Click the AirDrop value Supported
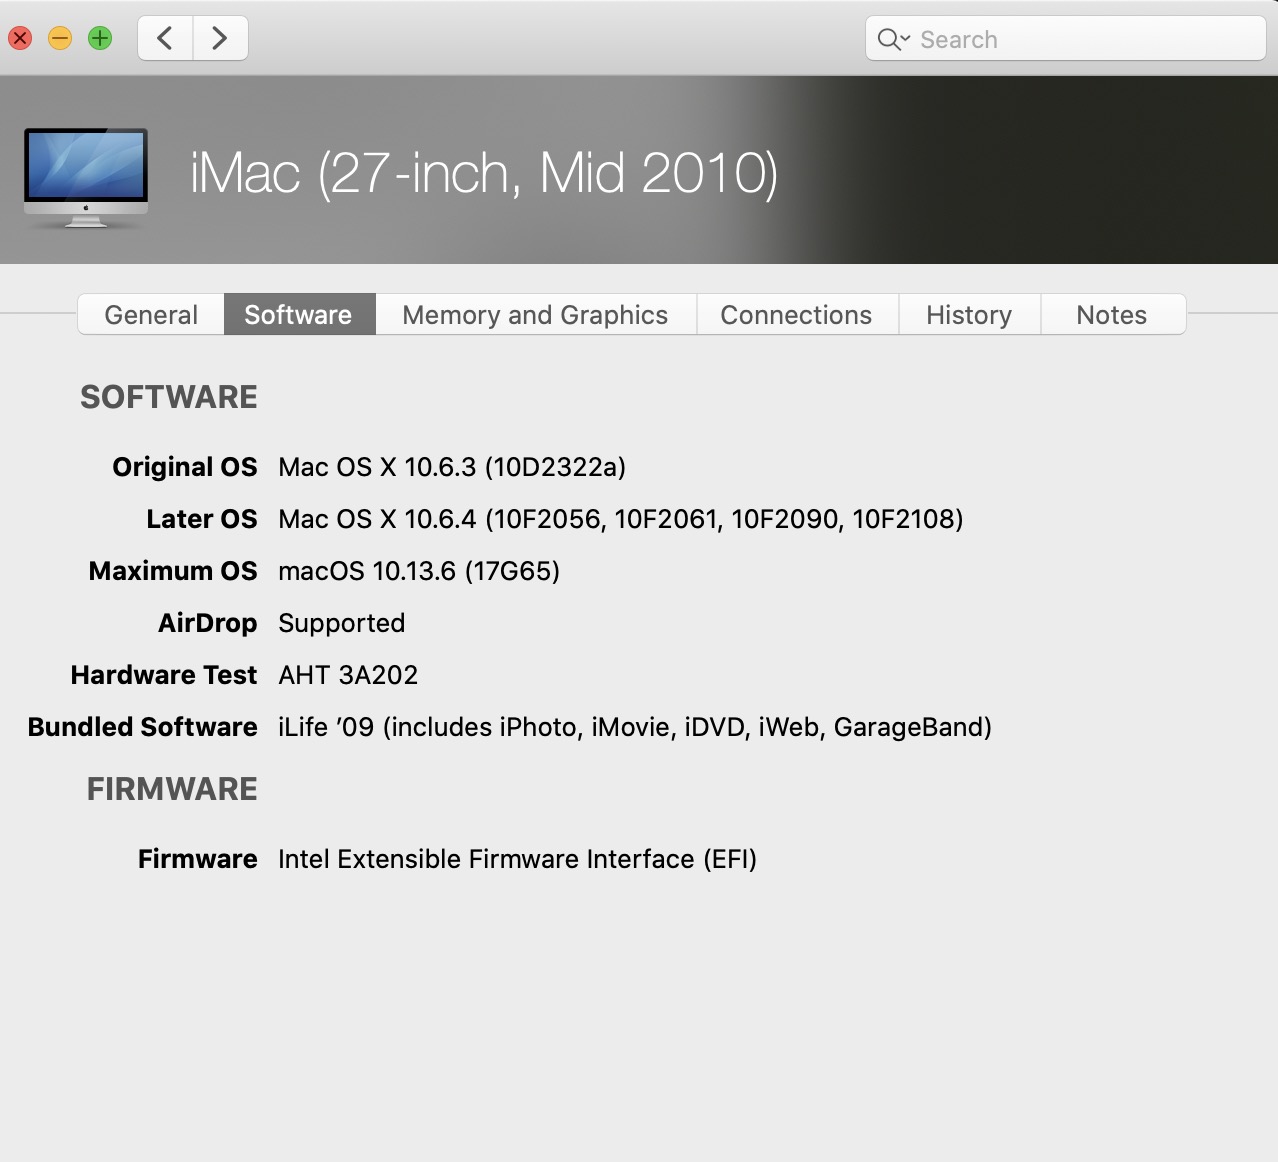1278x1162 pixels. point(341,623)
